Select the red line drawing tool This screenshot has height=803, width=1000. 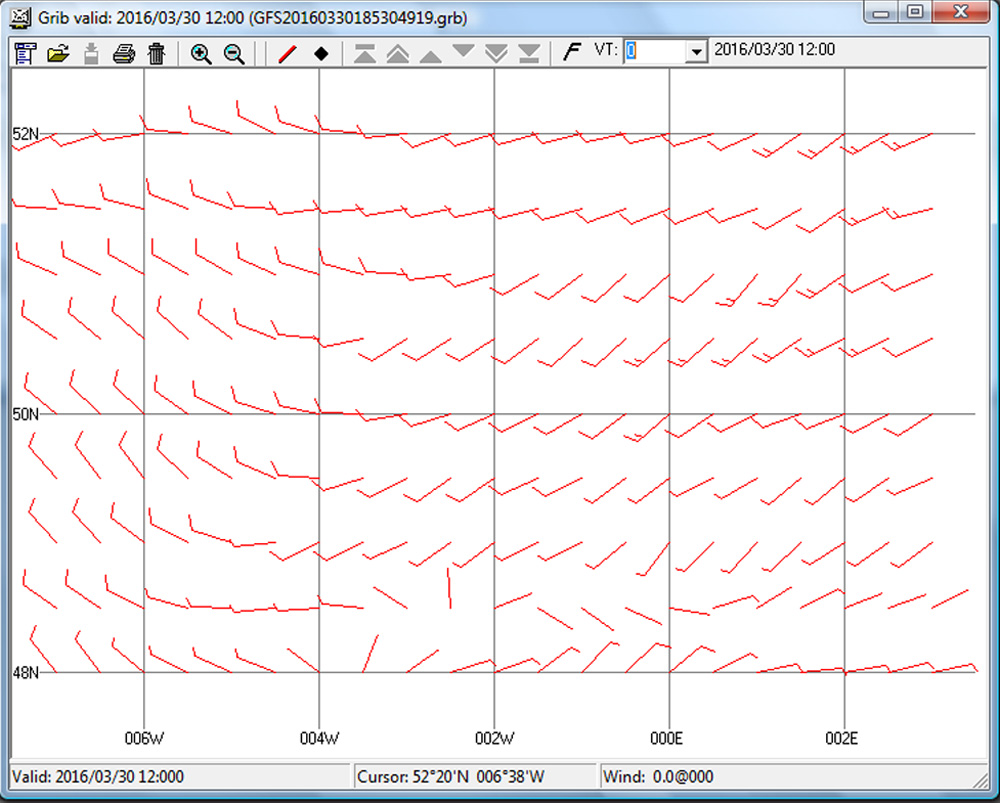coord(287,53)
